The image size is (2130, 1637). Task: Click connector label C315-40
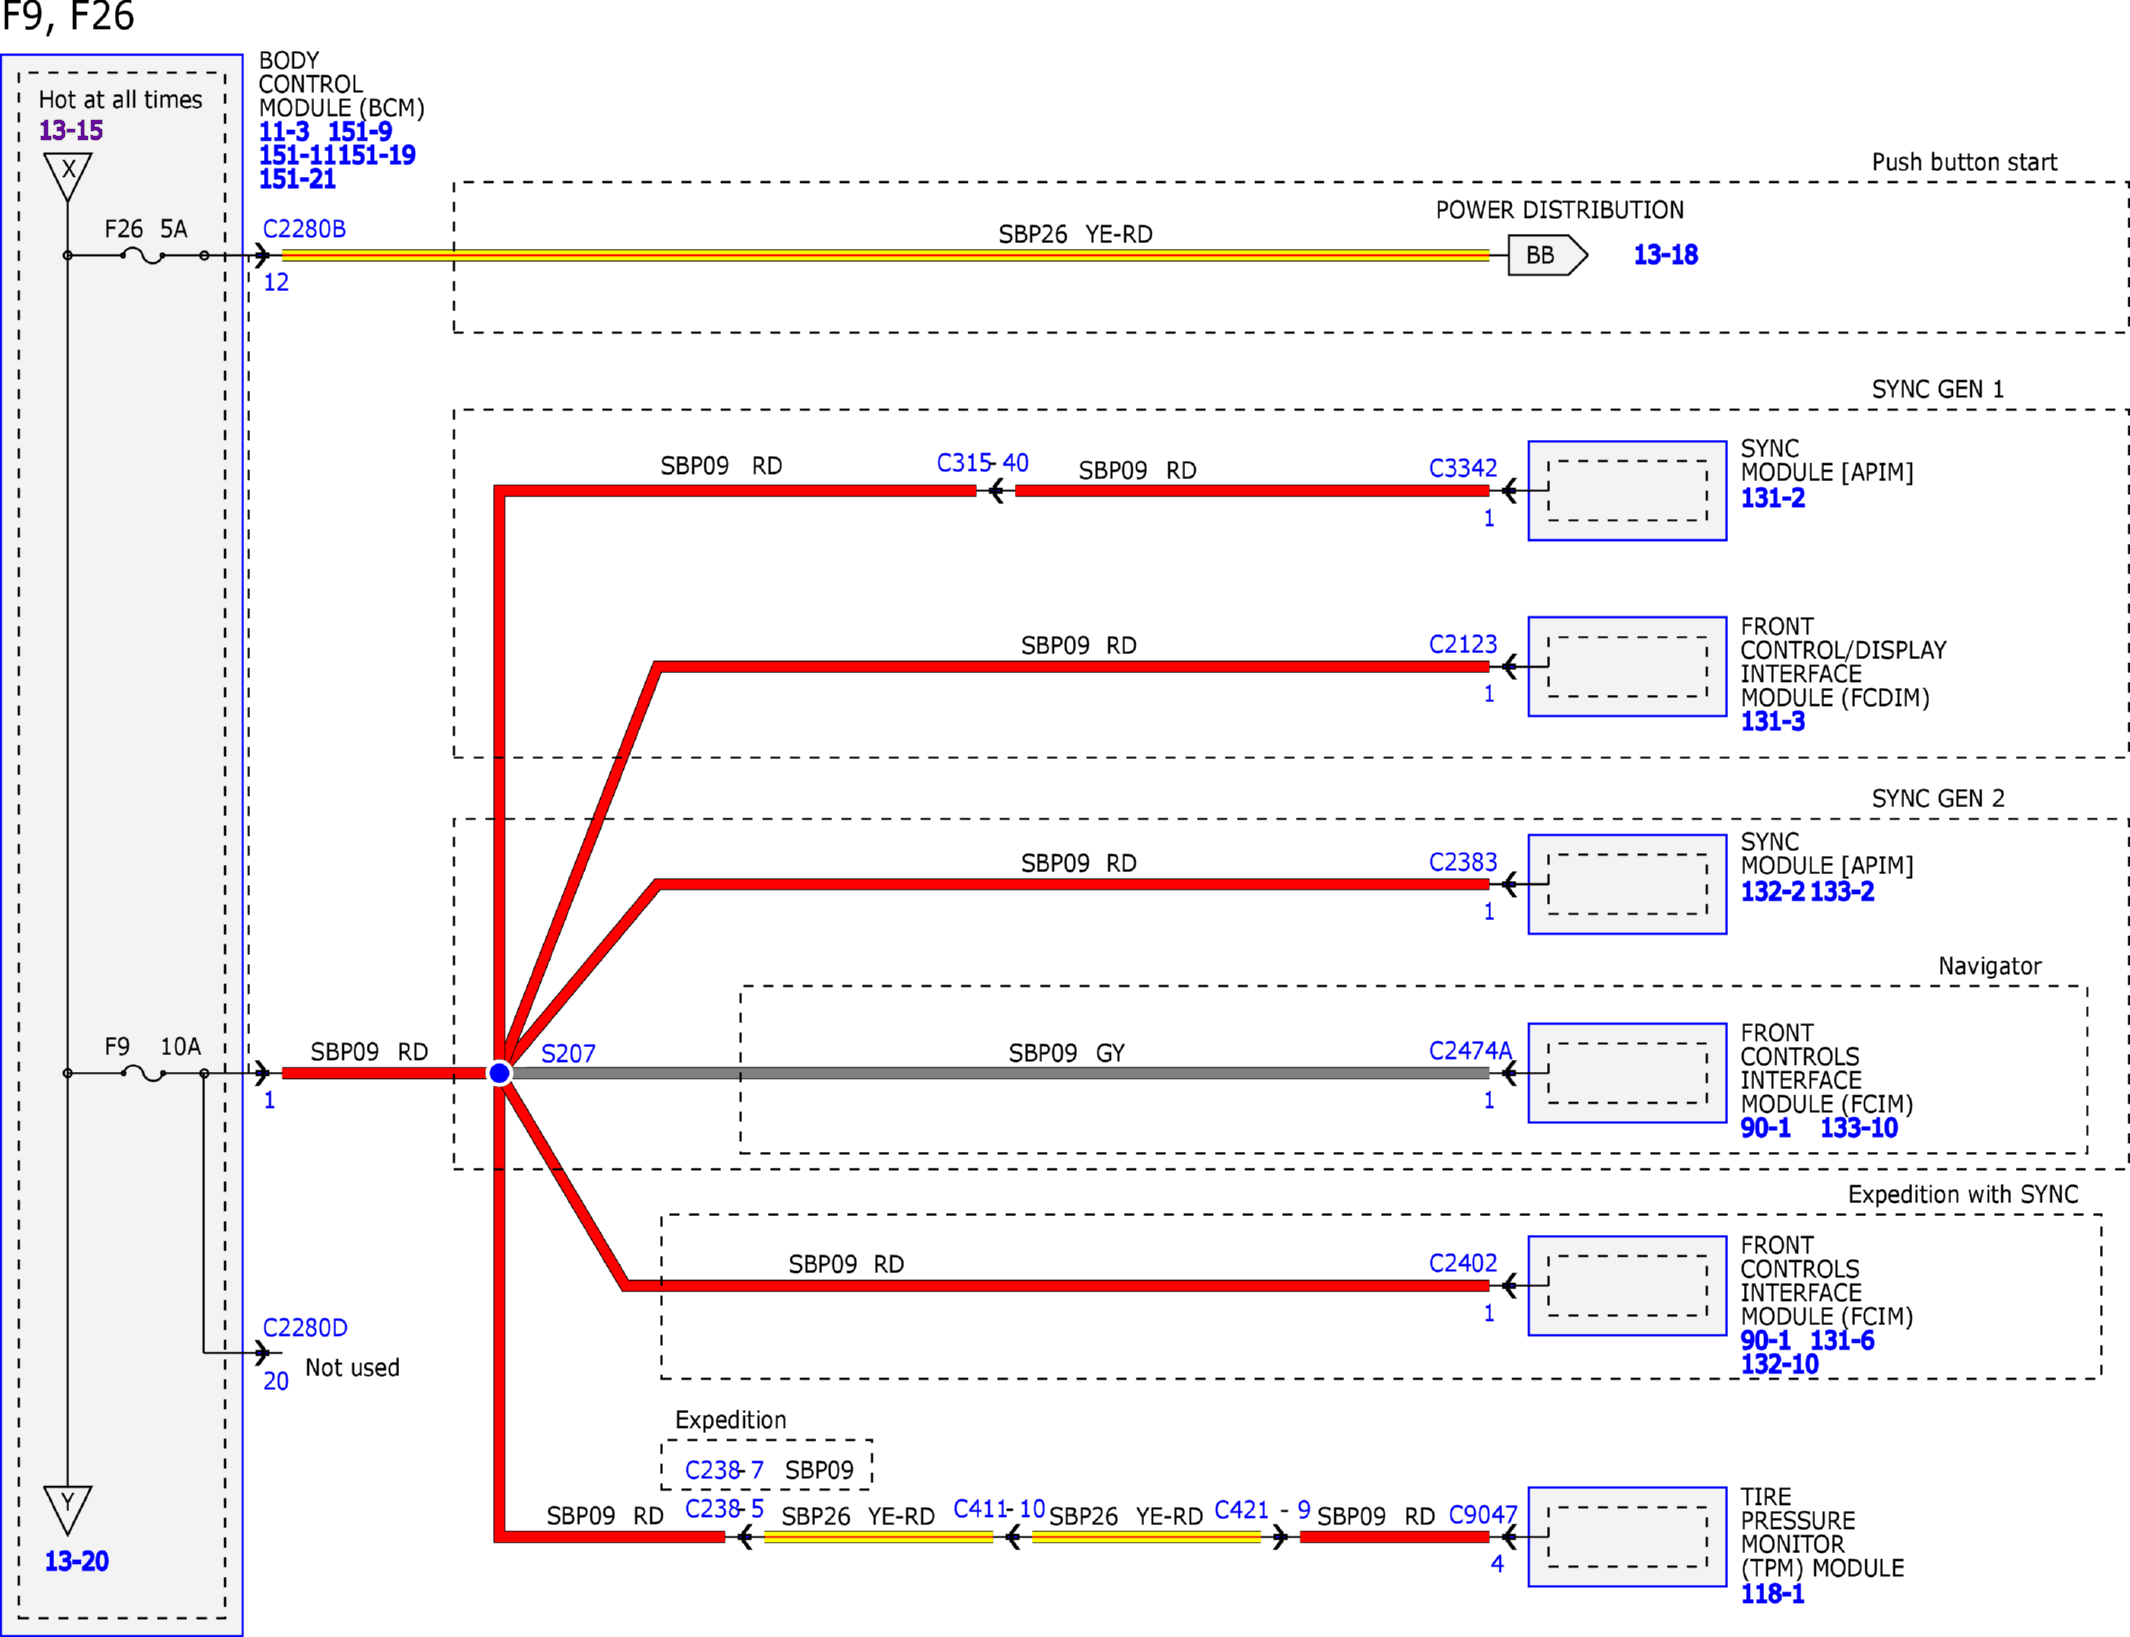pos(982,463)
